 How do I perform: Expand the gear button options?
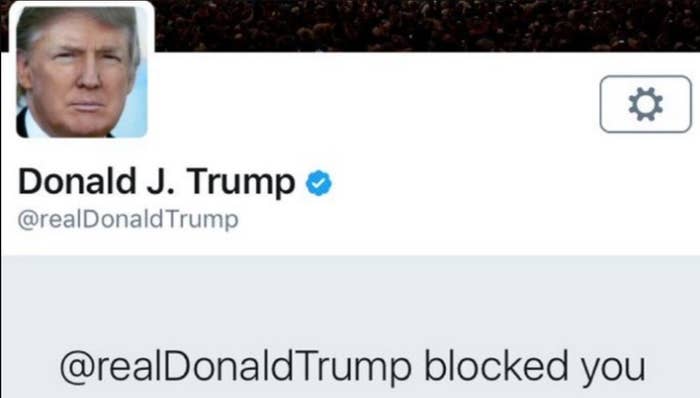[646, 104]
